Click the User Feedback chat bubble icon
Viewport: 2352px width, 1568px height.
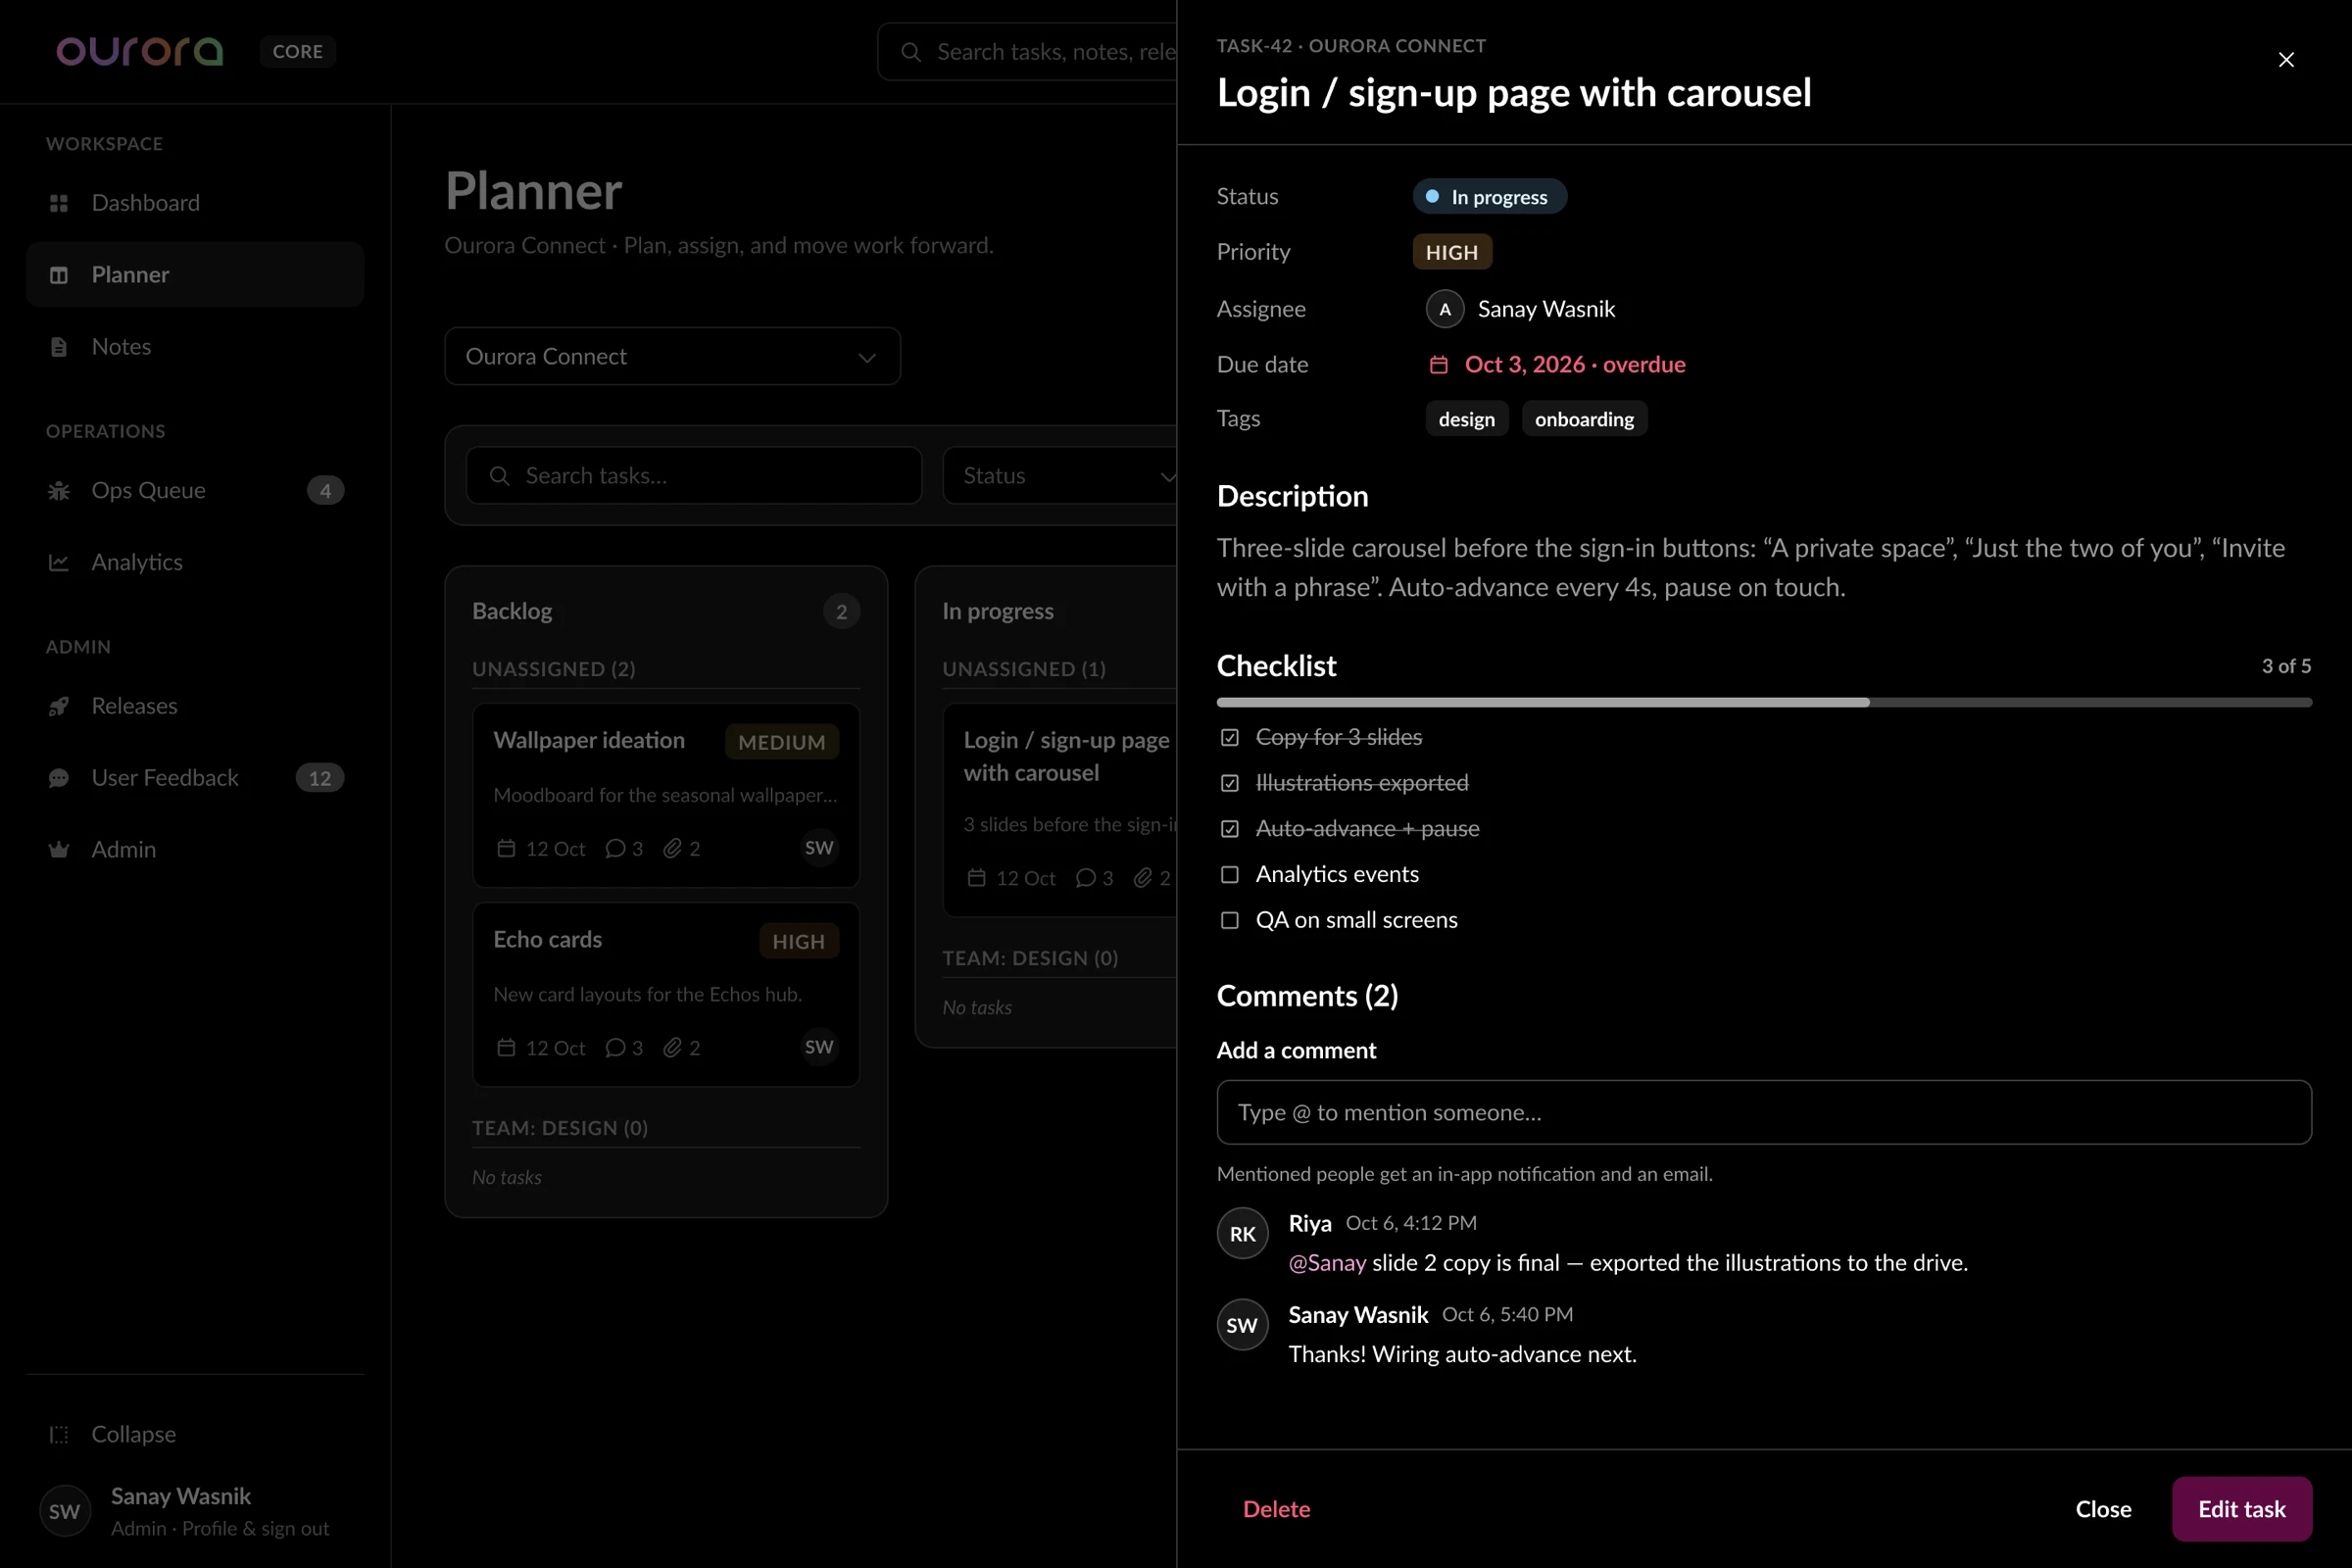59,778
